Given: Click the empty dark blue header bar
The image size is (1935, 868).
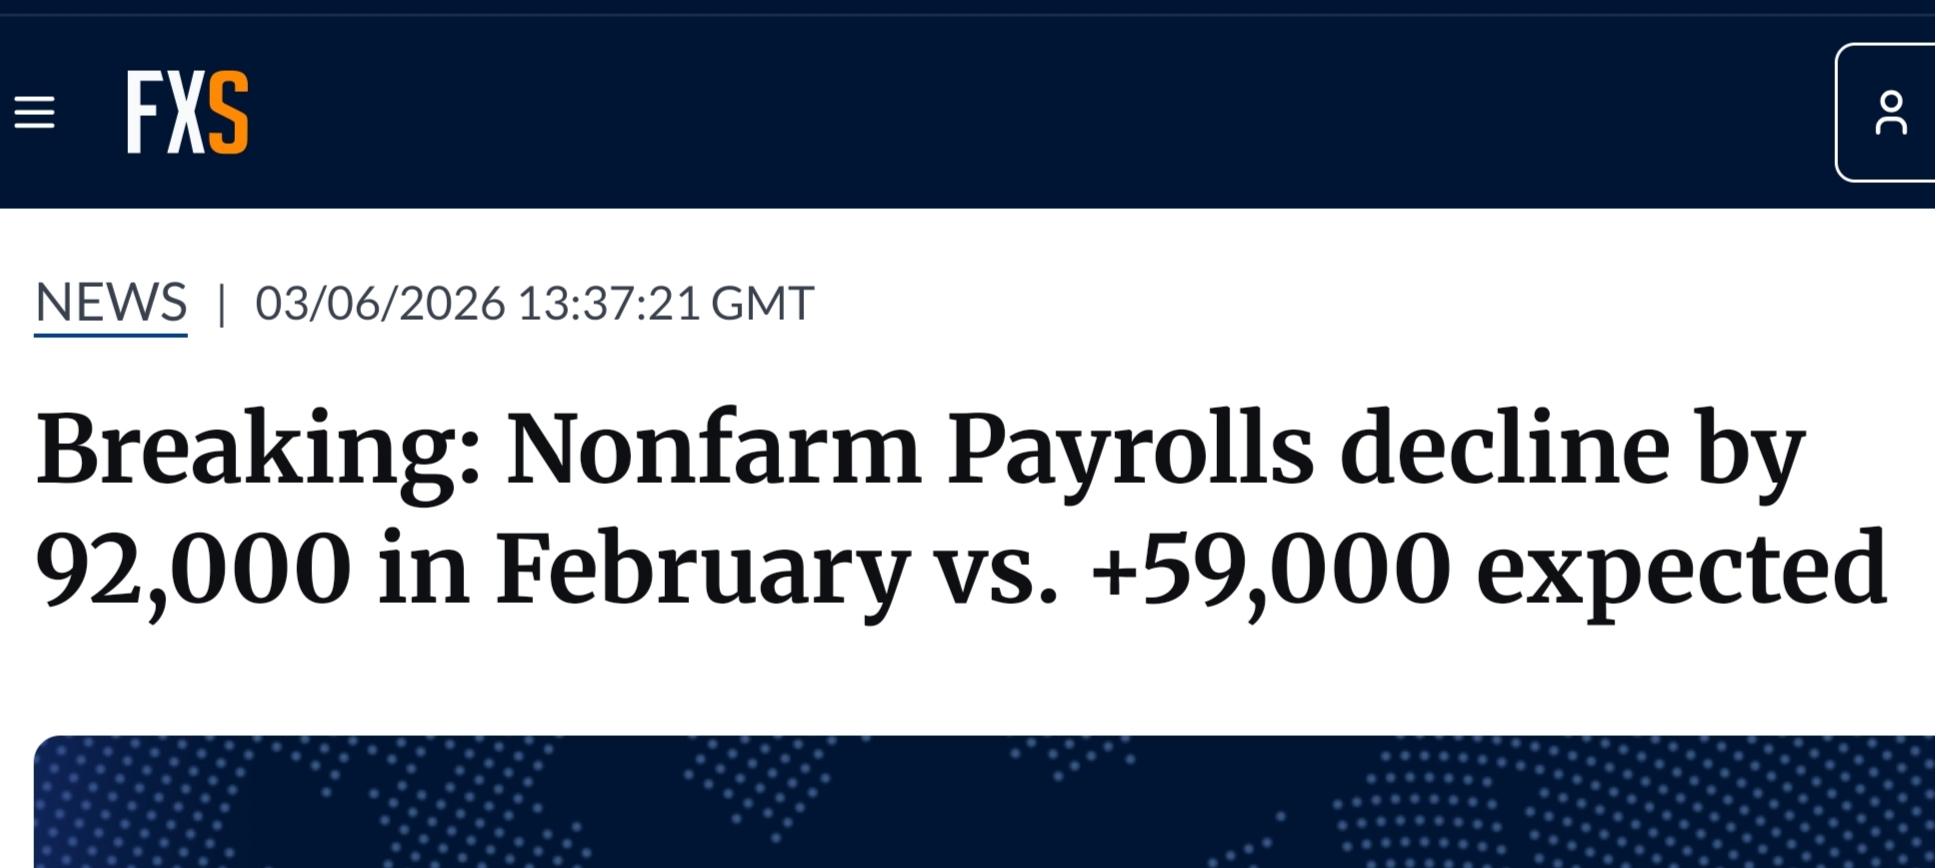Looking at the screenshot, I should (1000, 112).
